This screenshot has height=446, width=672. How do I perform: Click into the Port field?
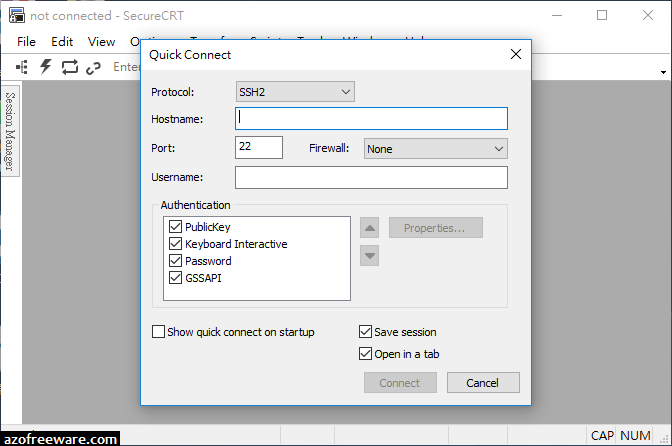(x=259, y=147)
